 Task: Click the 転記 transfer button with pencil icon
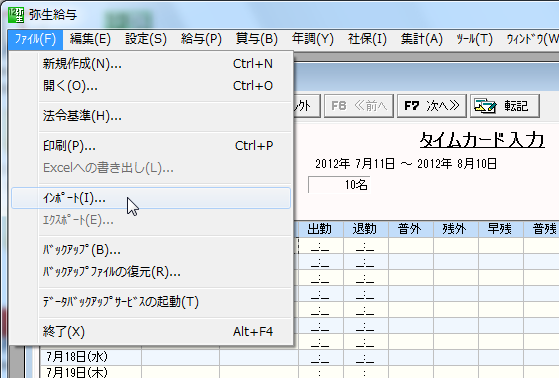(504, 106)
